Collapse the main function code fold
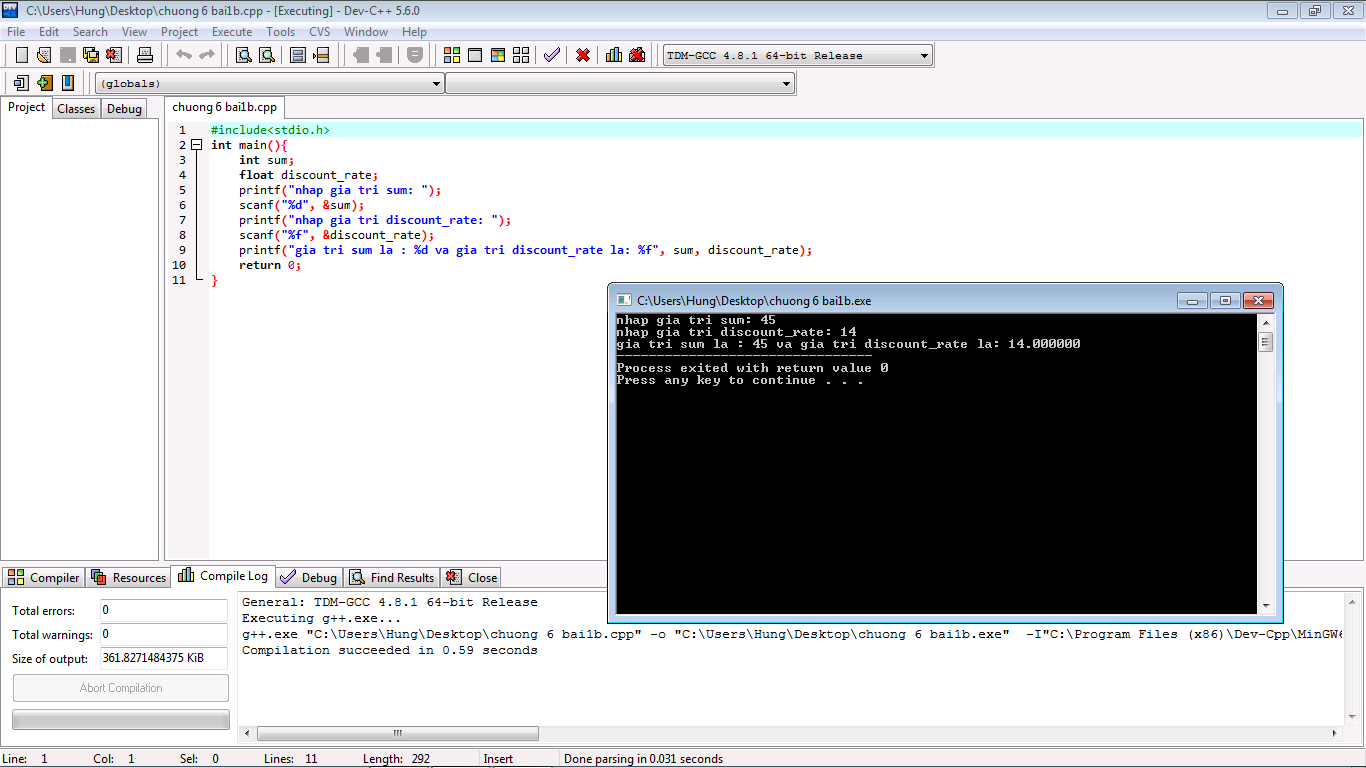The image size is (1366, 768). [197, 144]
